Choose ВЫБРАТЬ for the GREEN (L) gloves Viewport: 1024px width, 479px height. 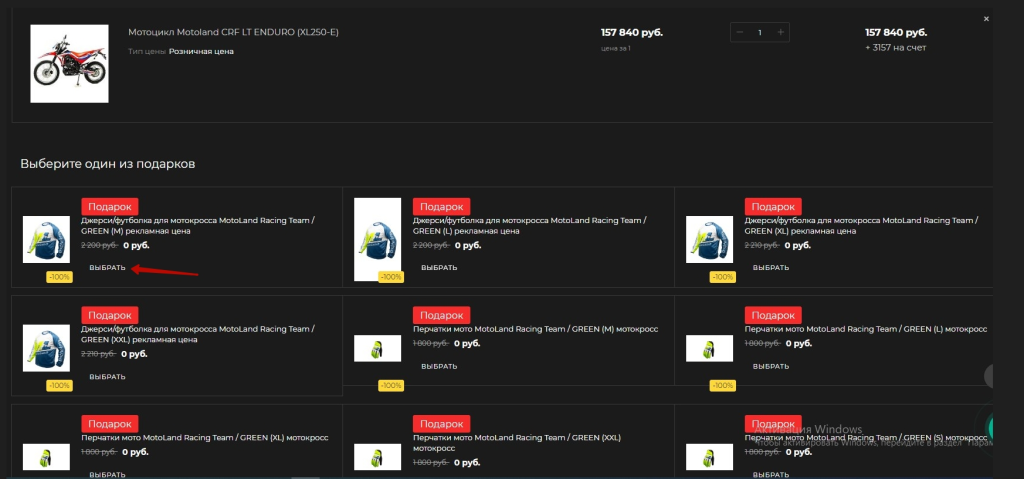pyautogui.click(x=770, y=366)
